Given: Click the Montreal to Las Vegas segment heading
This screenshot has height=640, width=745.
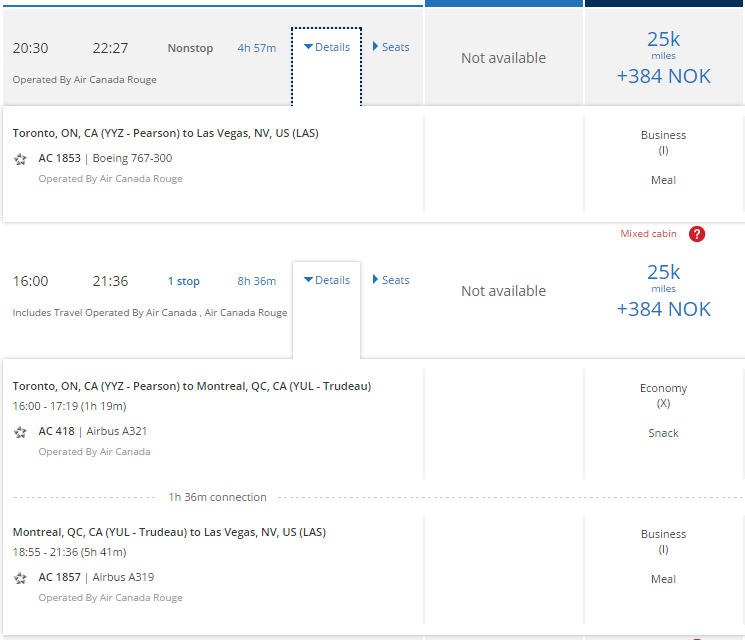Looking at the screenshot, I should 169,532.
